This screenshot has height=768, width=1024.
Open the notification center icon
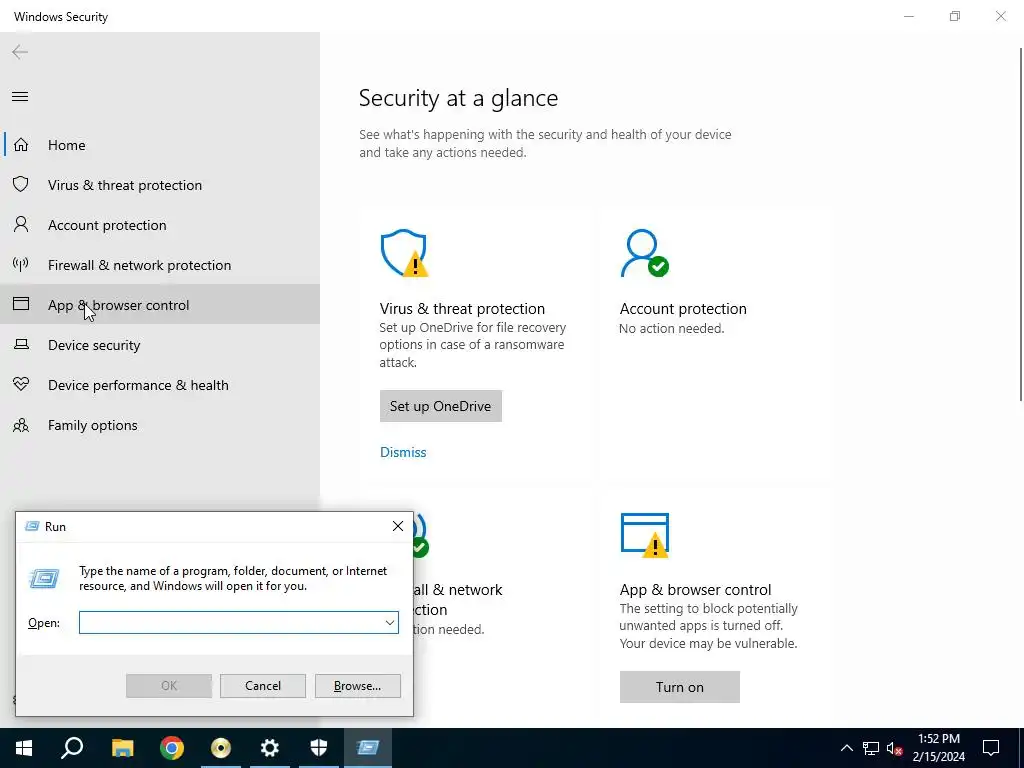(x=991, y=748)
